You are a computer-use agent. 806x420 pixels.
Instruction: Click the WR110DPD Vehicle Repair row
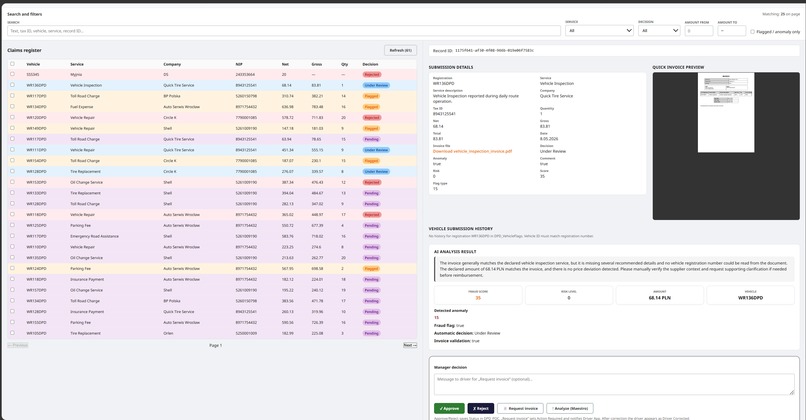(x=212, y=247)
